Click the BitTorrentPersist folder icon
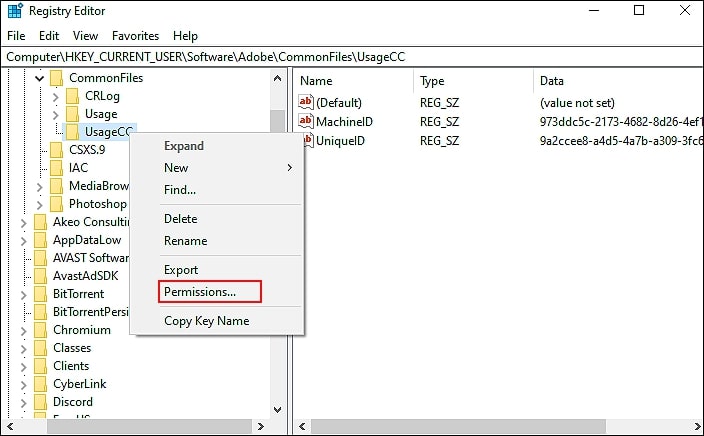 coord(40,312)
